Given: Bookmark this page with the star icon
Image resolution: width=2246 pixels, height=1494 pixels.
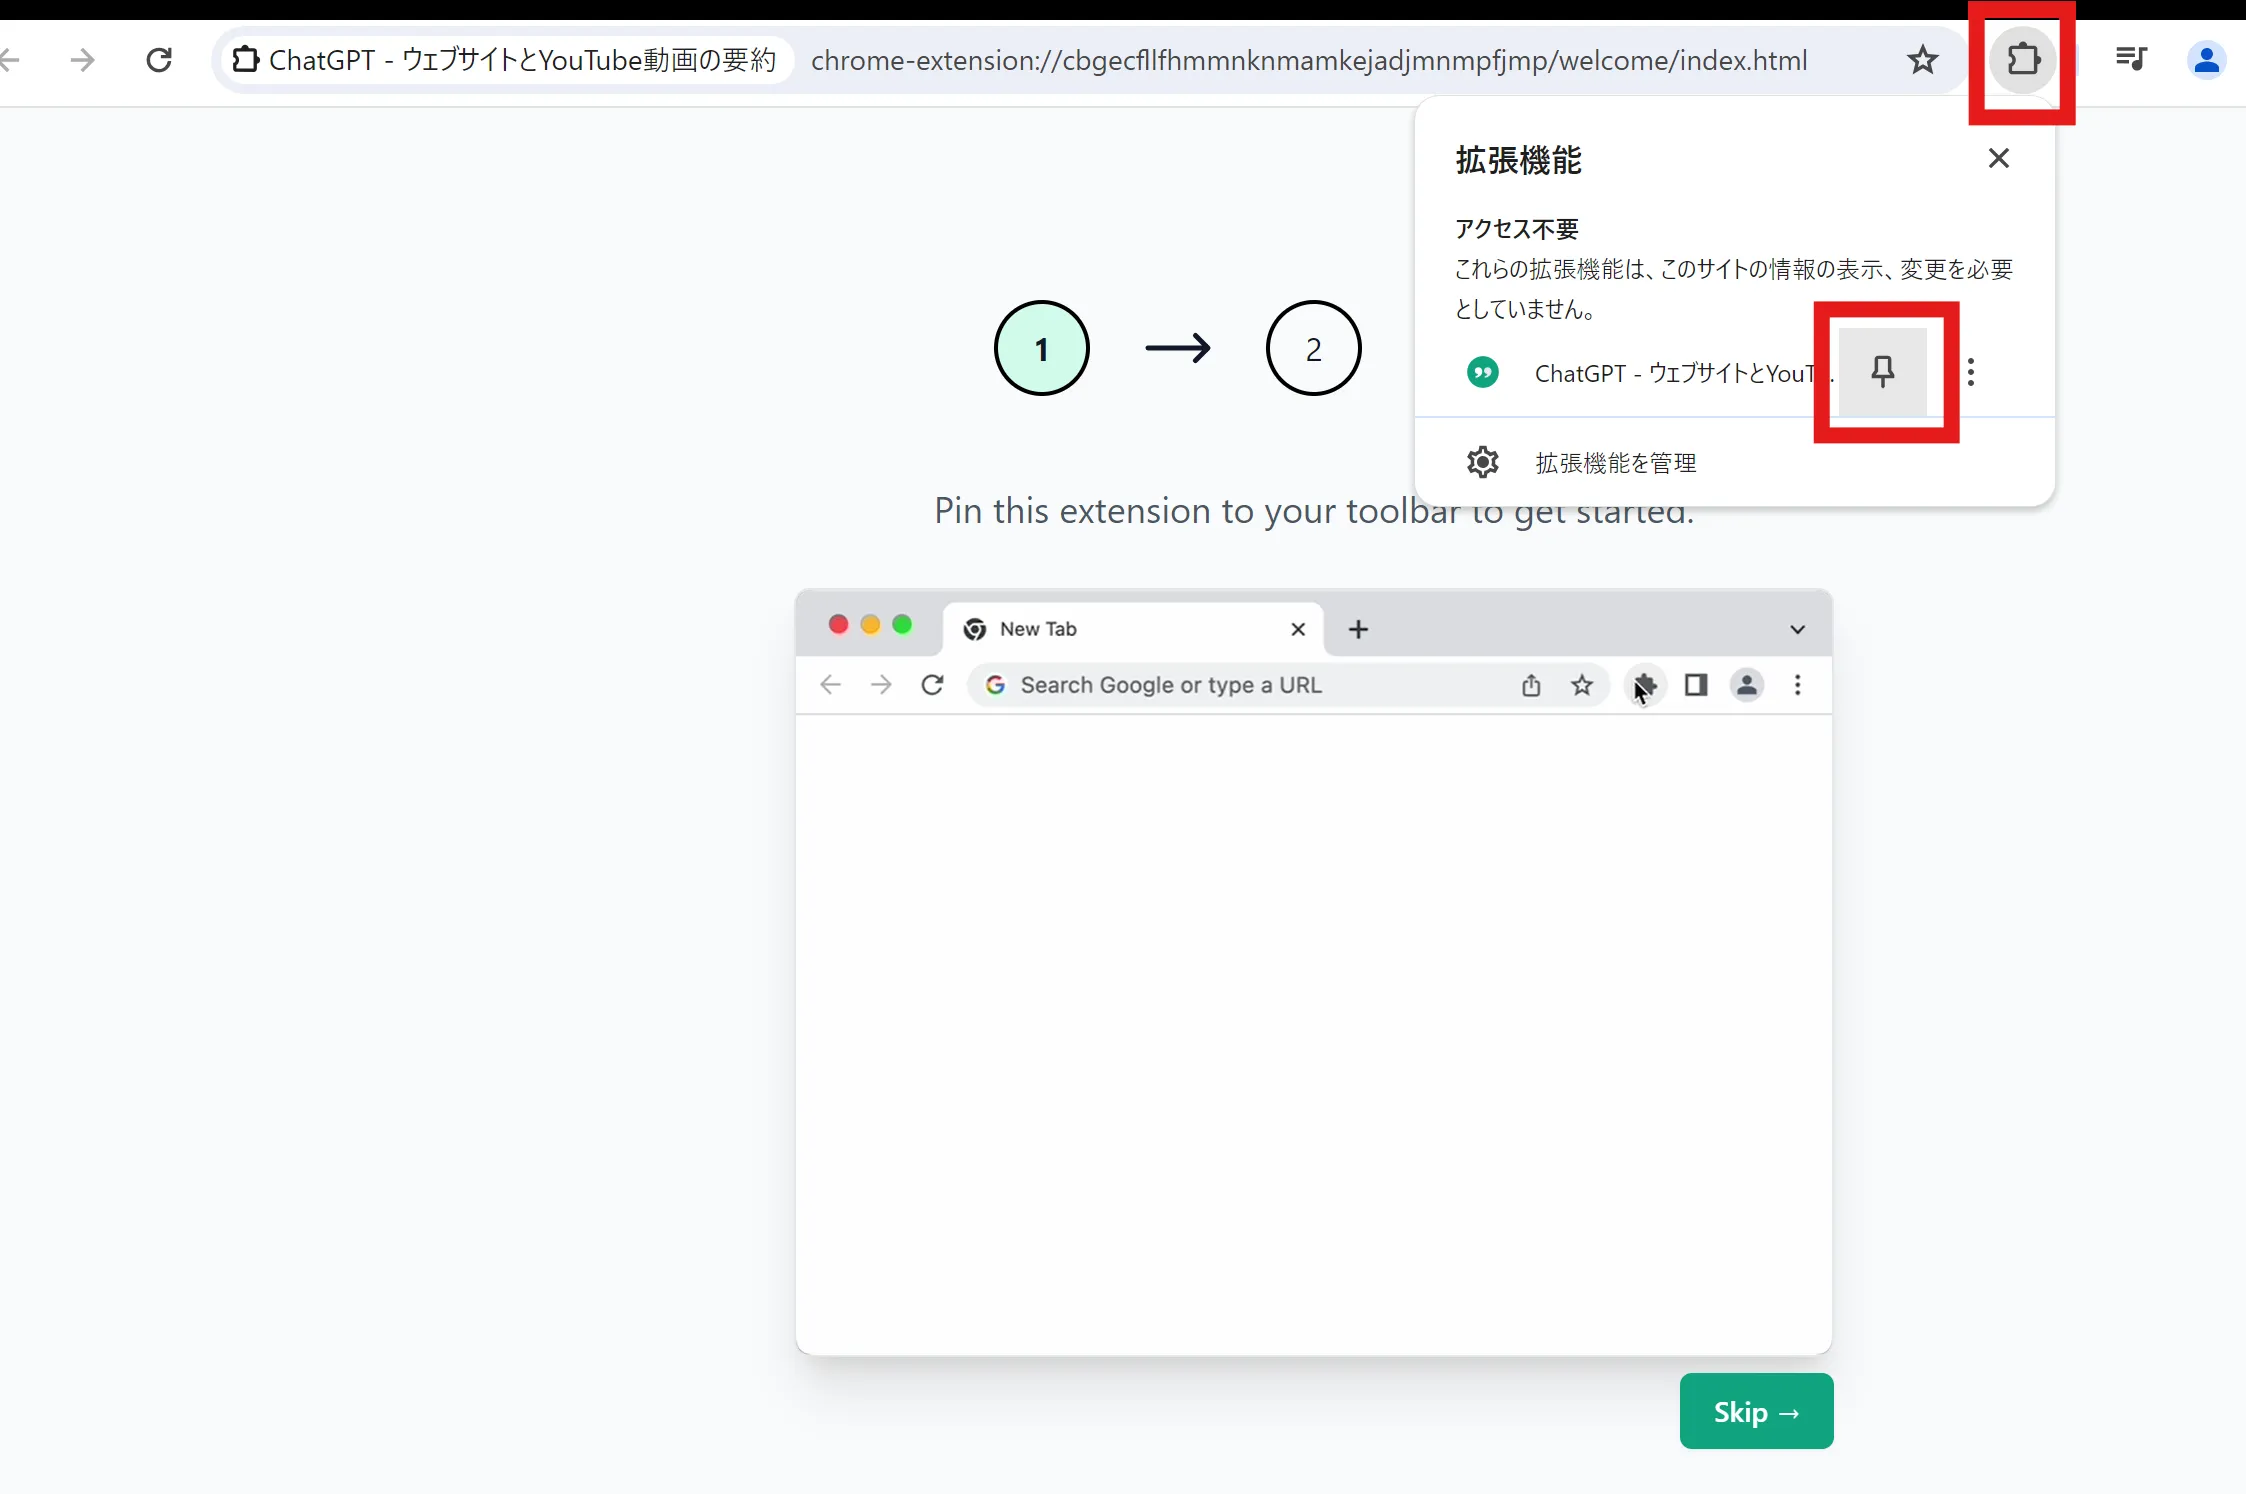Looking at the screenshot, I should click(x=1922, y=60).
